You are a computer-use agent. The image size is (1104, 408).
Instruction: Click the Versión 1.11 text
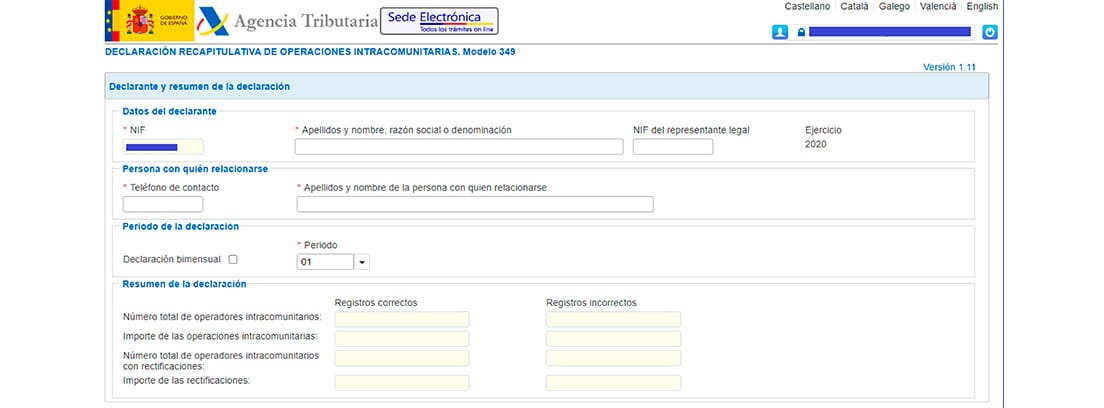(x=949, y=67)
